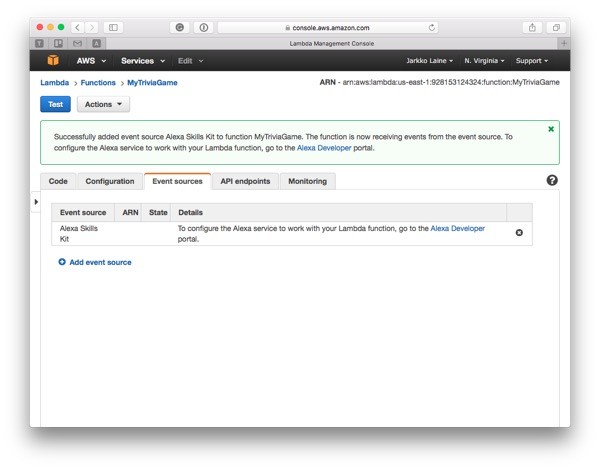The width and height of the screenshot is (600, 470).
Task: Open the mail favorites icon
Action: 77,44
